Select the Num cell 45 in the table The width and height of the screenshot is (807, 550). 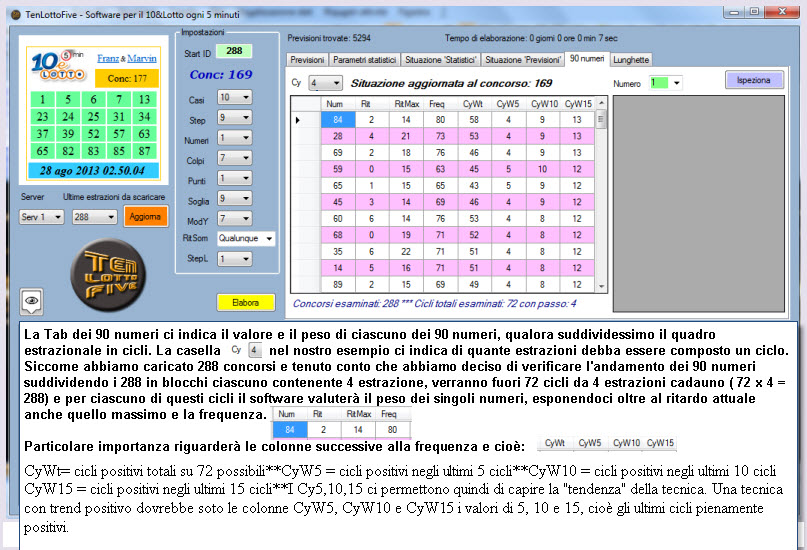tap(338, 202)
